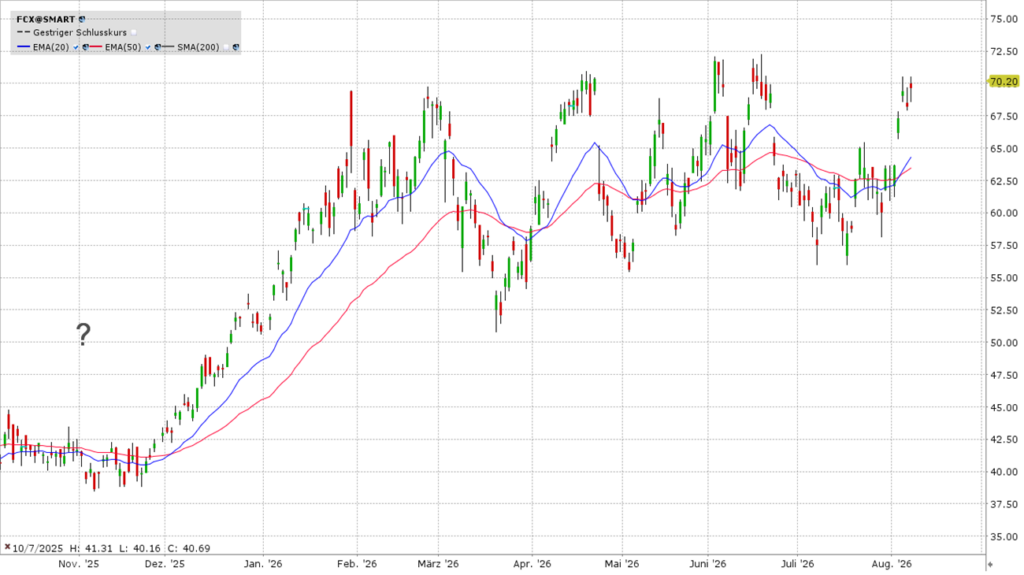
Task: Open settings icon next to FCX@SMART
Action: [82, 20]
